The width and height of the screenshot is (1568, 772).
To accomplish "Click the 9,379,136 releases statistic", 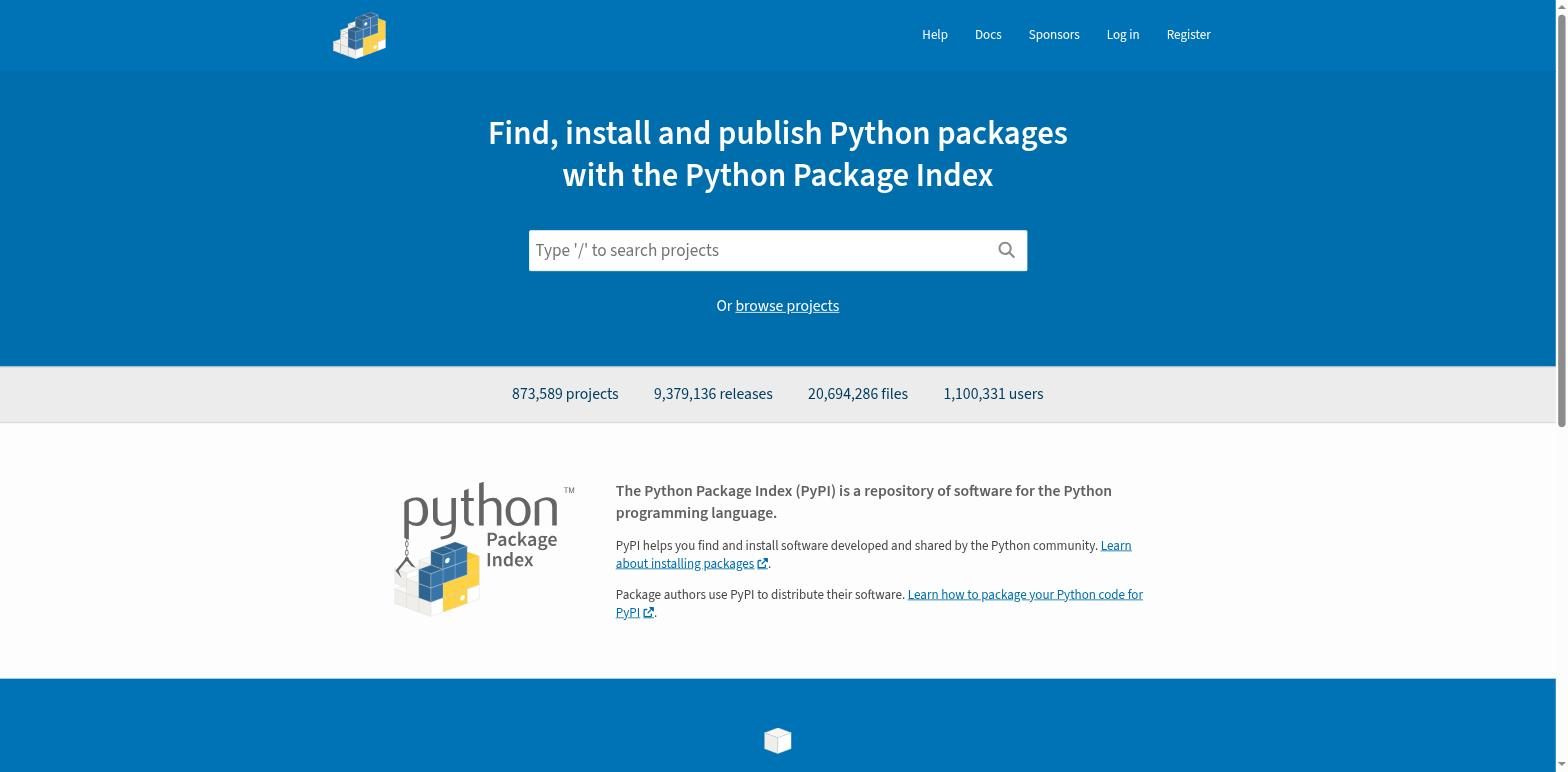I will (713, 394).
